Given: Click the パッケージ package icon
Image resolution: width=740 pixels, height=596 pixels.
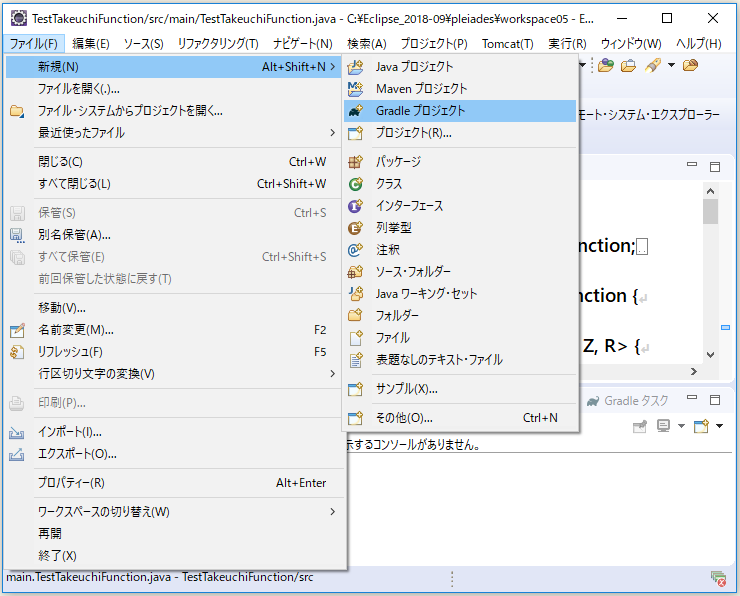Looking at the screenshot, I should tap(355, 162).
